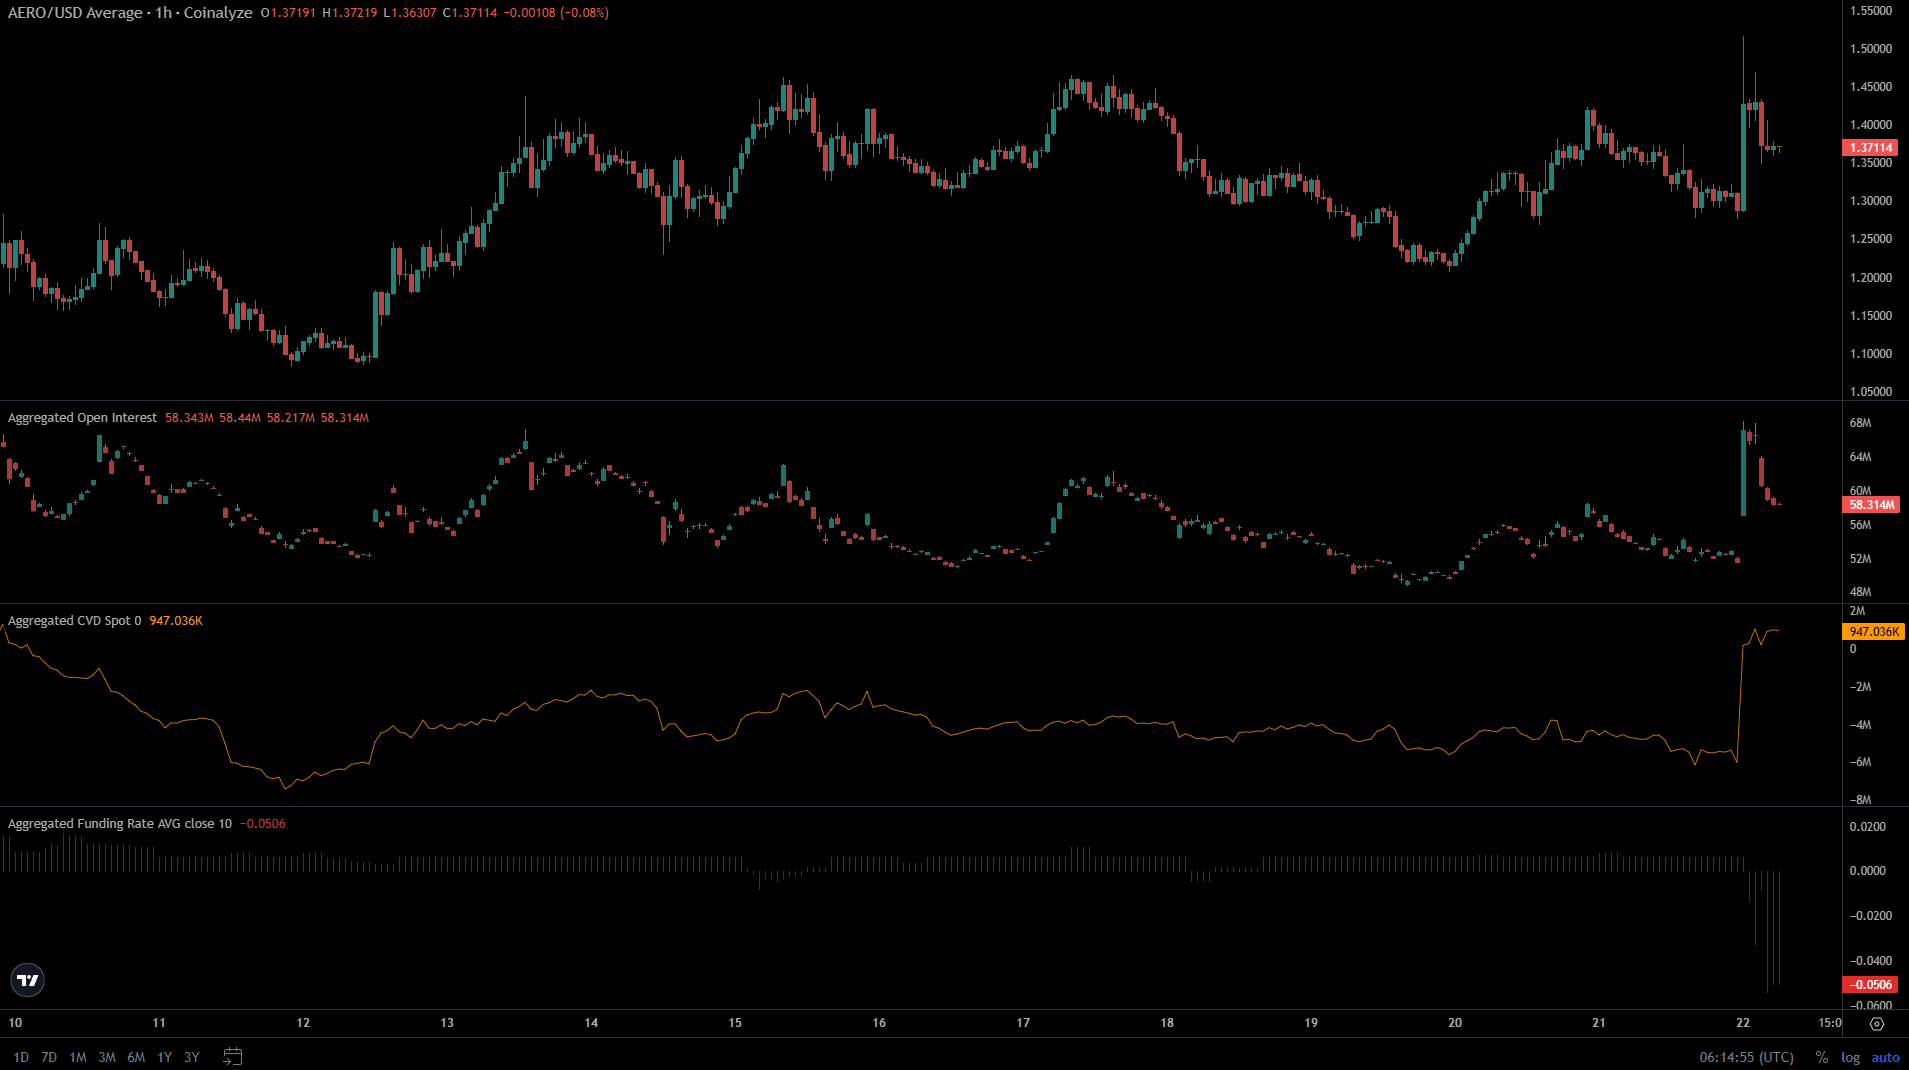Screen dimensions: 1909x1070
Task: Select the 7D time range
Action: tap(49, 1057)
